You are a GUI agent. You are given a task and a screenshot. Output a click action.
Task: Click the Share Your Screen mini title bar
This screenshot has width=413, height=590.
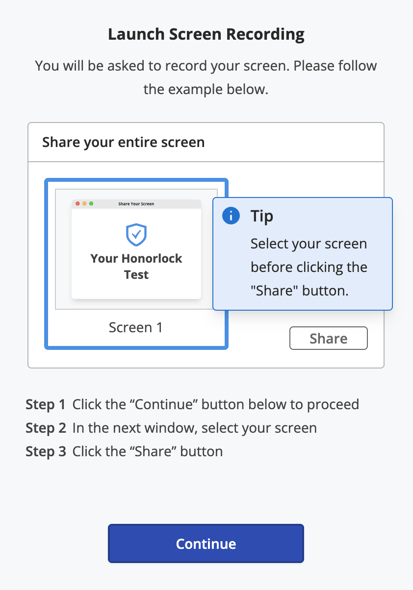coord(136,204)
